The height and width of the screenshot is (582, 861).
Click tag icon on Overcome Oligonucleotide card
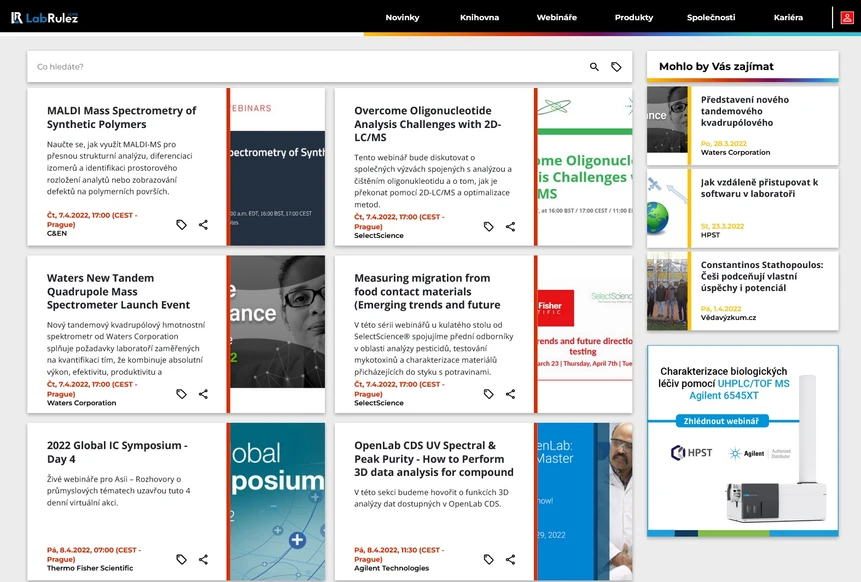pos(488,226)
